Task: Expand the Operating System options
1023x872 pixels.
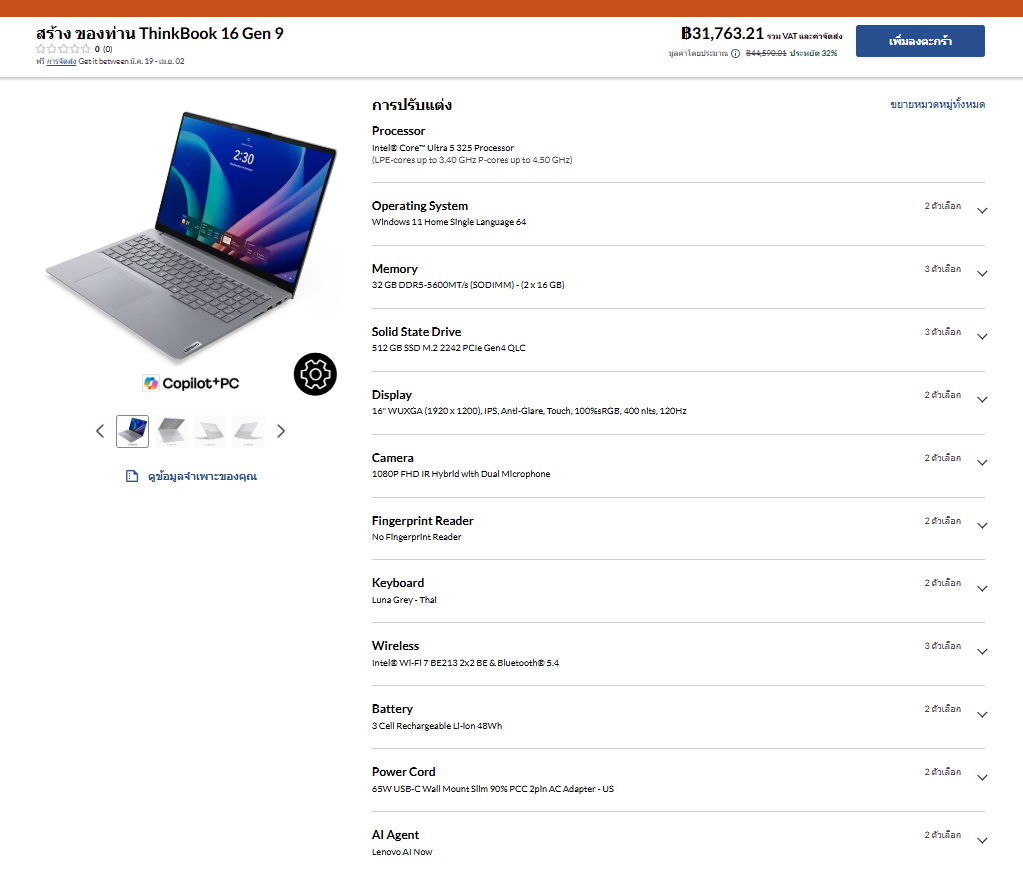Action: pos(982,211)
